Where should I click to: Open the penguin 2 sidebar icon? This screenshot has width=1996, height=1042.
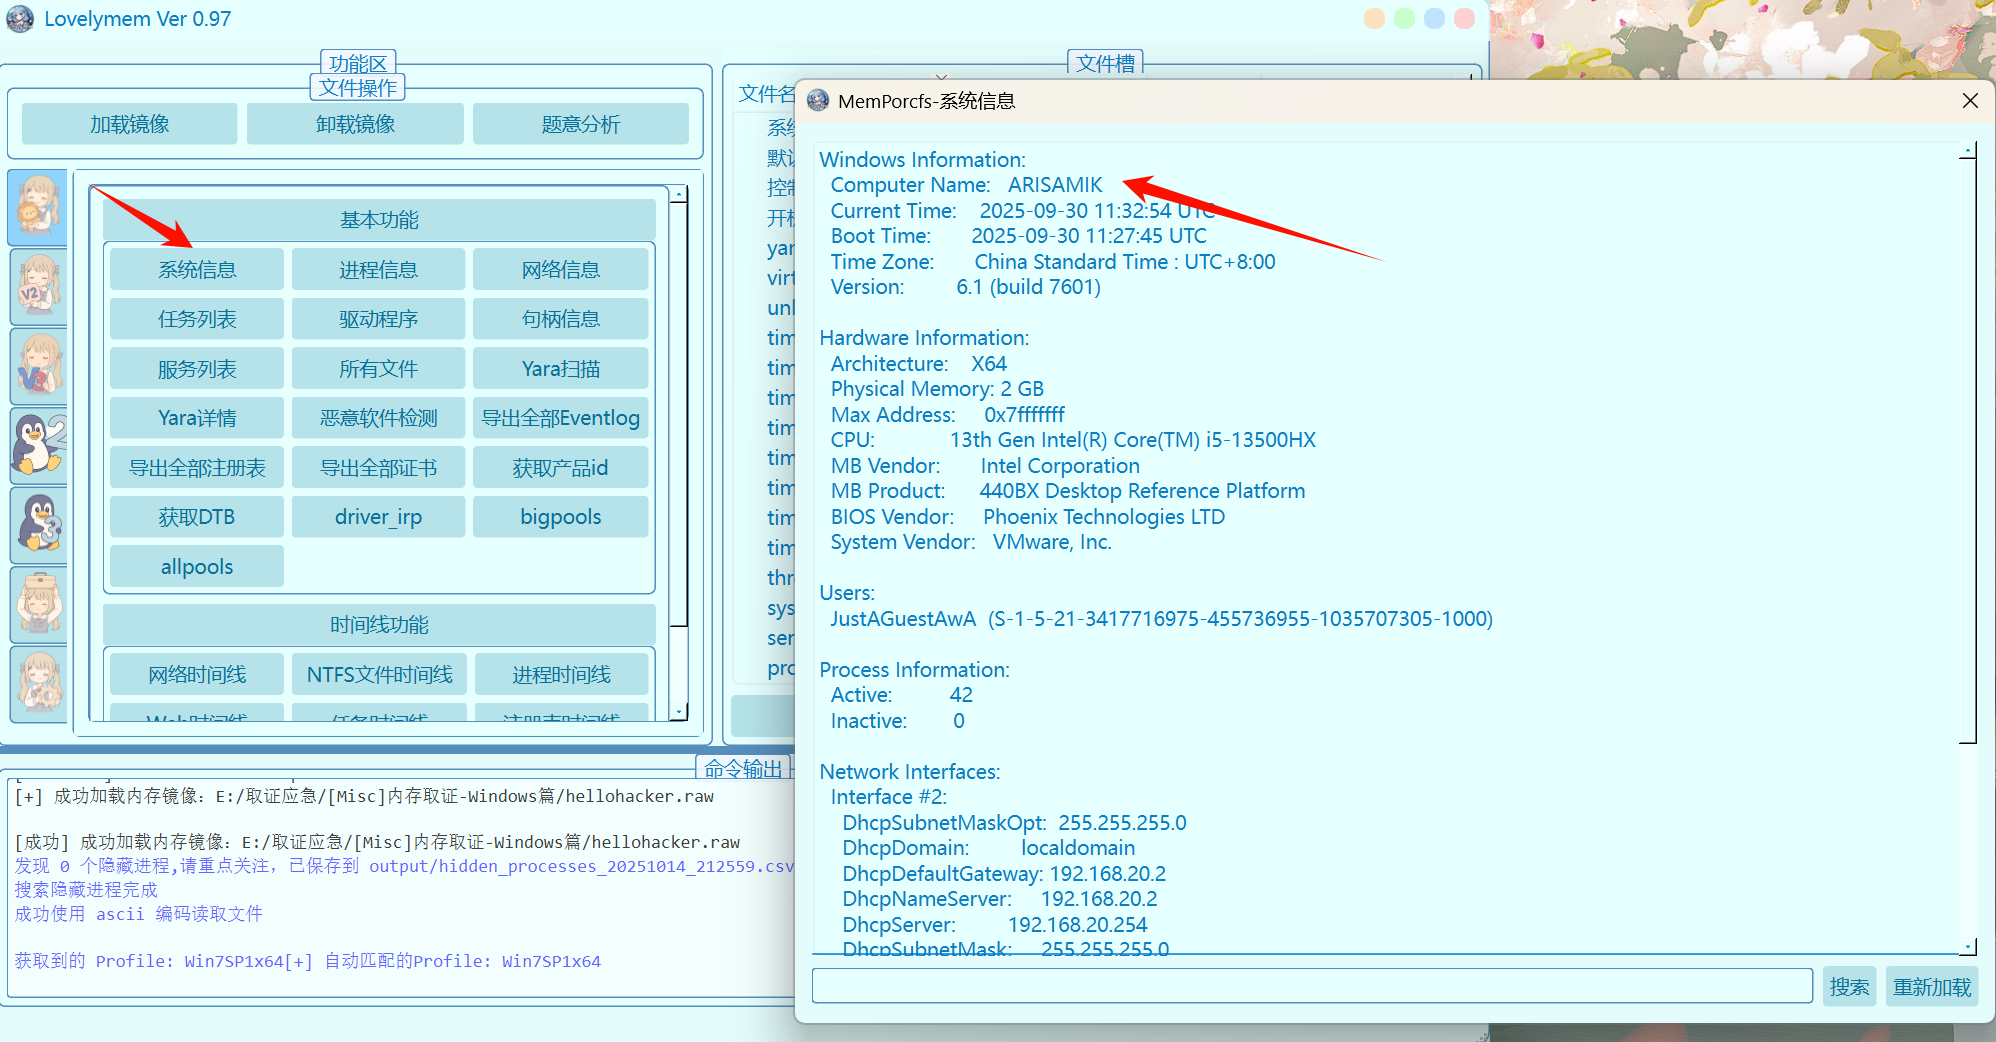click(38, 445)
